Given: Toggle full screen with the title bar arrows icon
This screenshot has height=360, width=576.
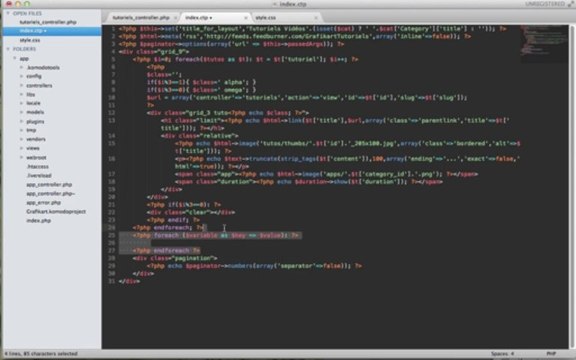Looking at the screenshot, I should [x=570, y=4].
